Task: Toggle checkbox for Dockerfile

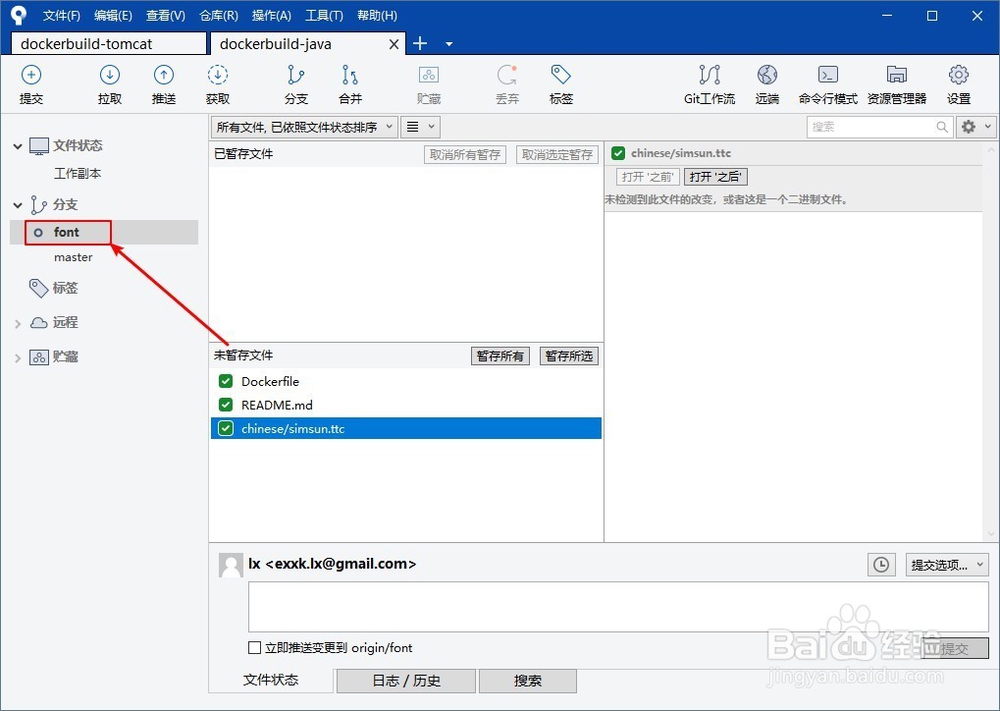Action: pos(226,381)
